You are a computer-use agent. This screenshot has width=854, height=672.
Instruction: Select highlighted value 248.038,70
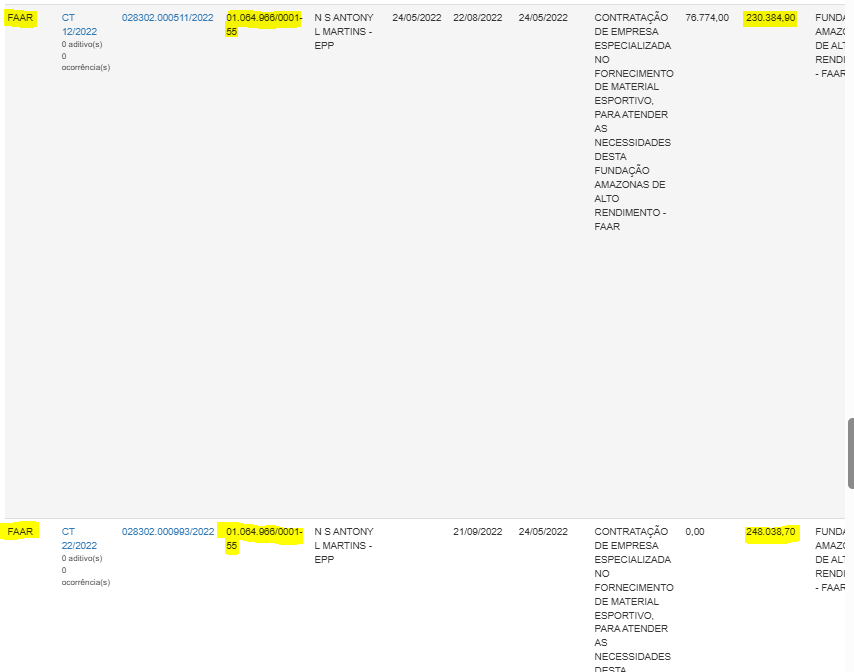(770, 532)
